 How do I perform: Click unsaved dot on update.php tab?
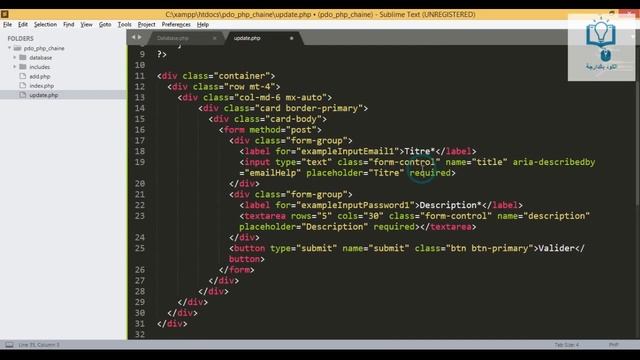tap(291, 38)
